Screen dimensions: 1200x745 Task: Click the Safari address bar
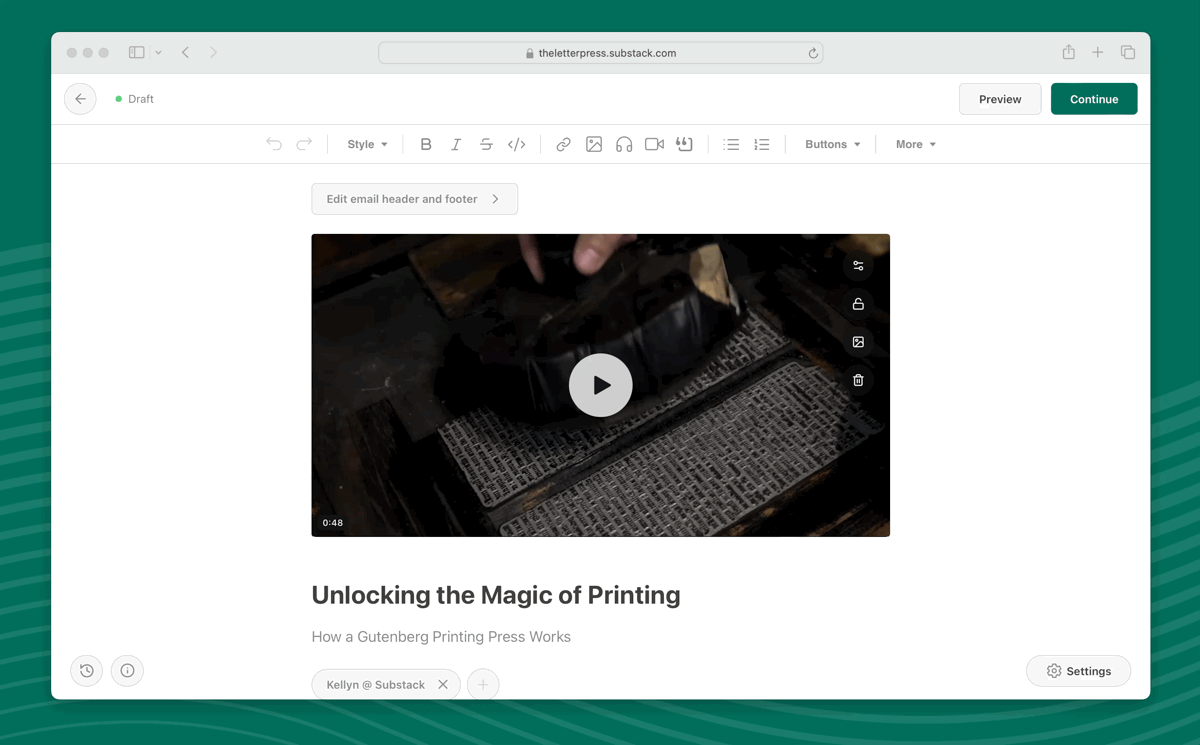click(x=601, y=53)
